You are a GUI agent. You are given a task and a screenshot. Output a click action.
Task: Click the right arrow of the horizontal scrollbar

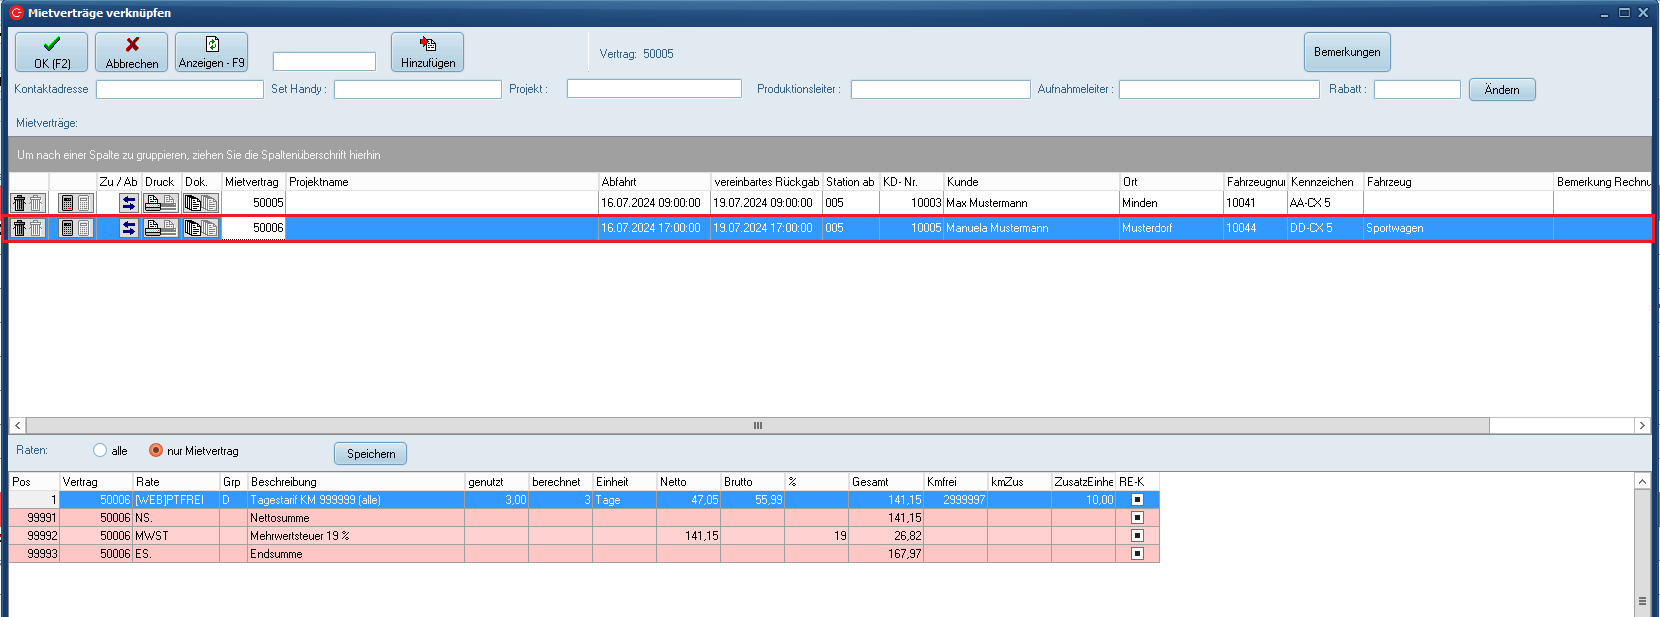tap(1641, 426)
